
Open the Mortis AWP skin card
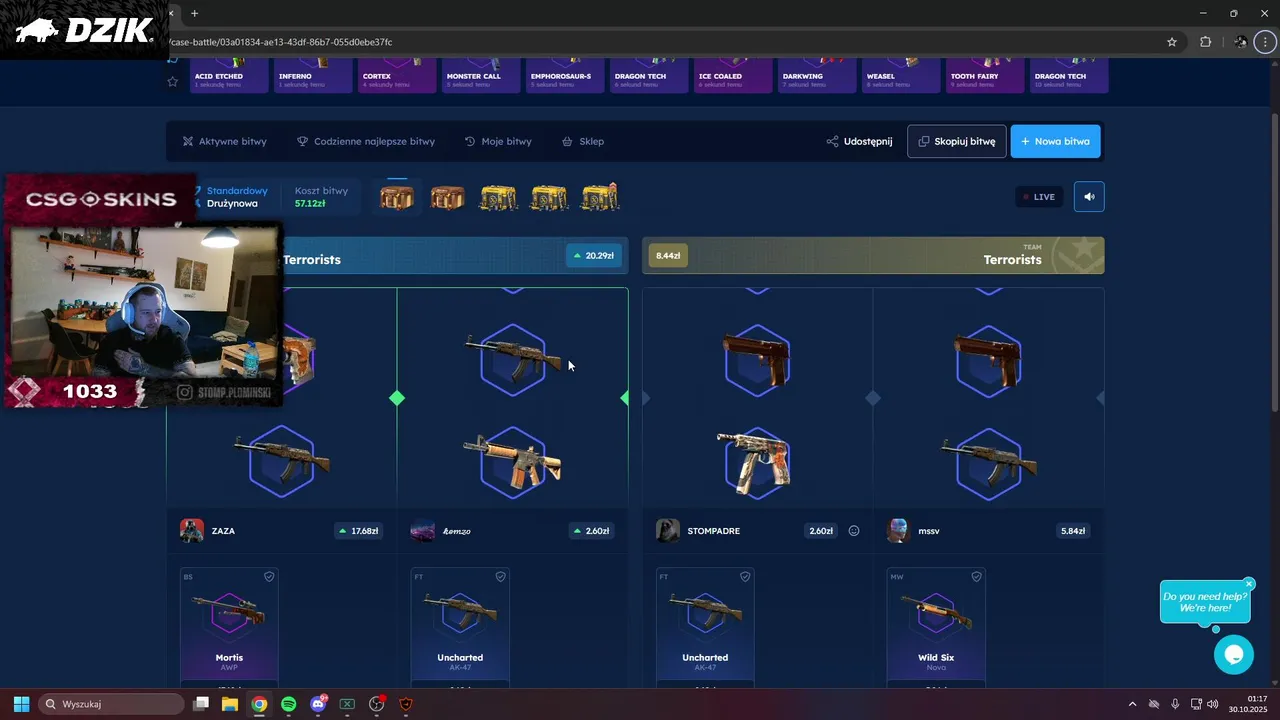coord(229,627)
